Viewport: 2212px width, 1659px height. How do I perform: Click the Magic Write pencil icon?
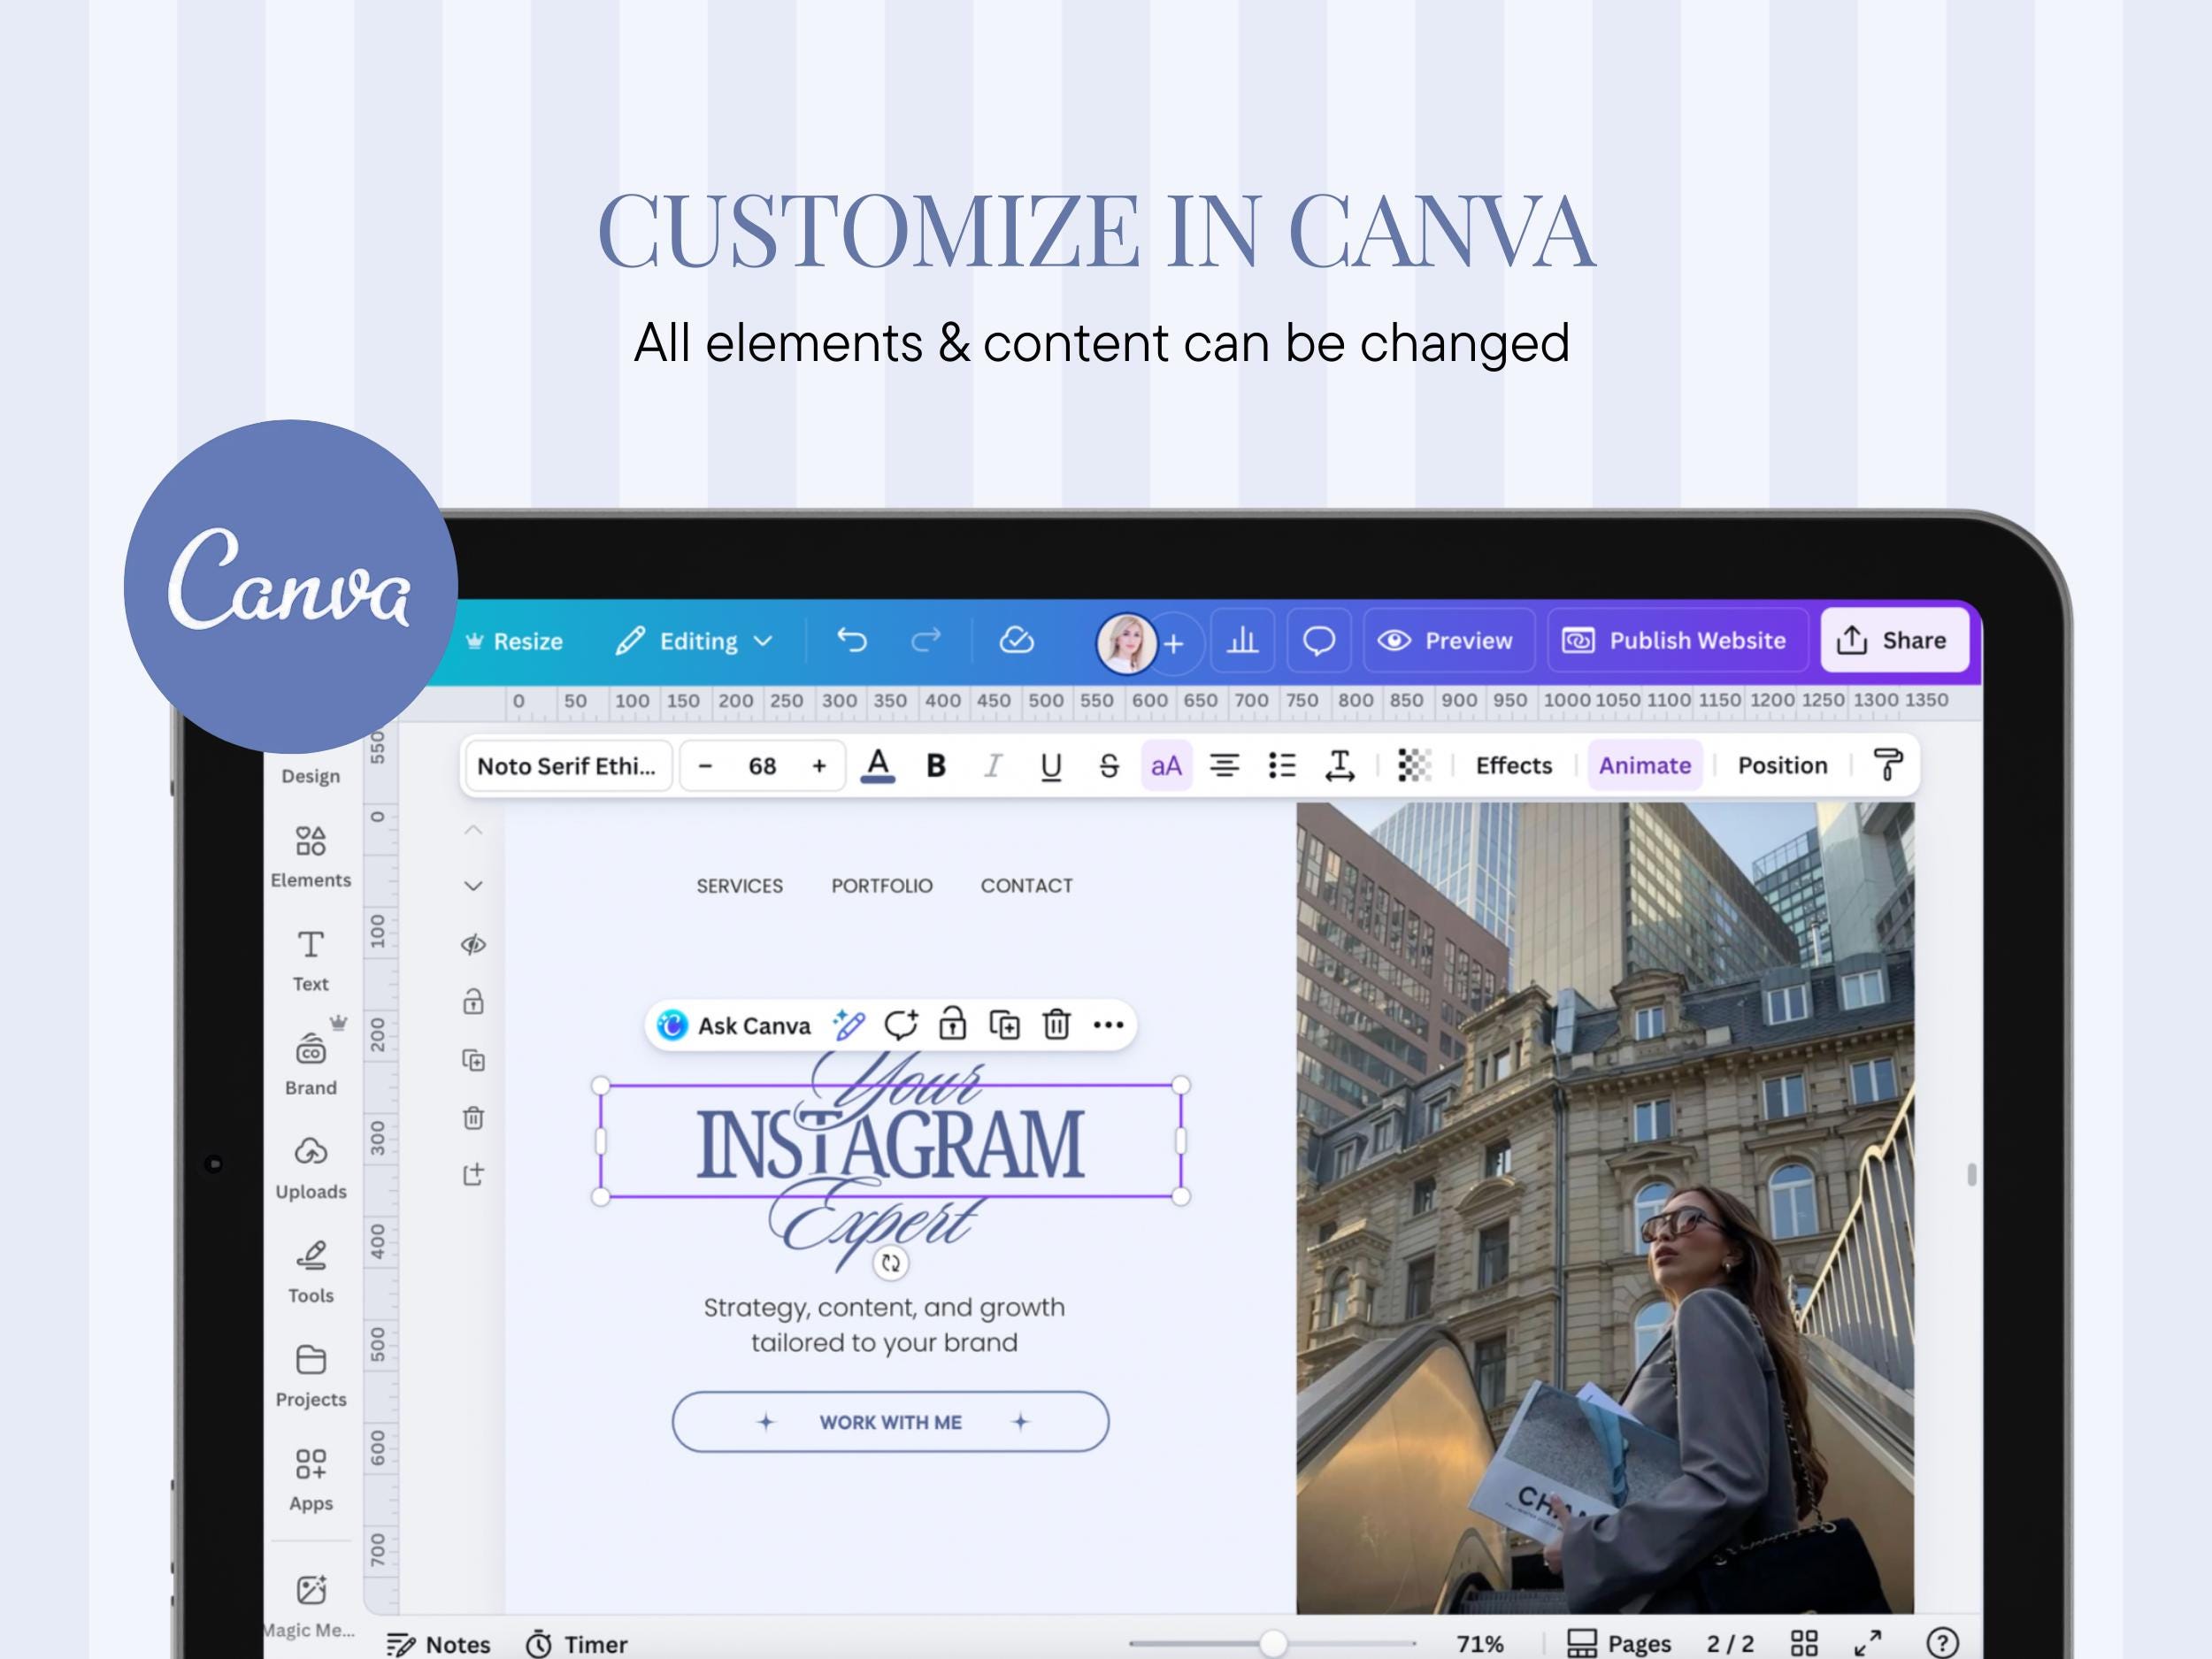coord(849,1025)
